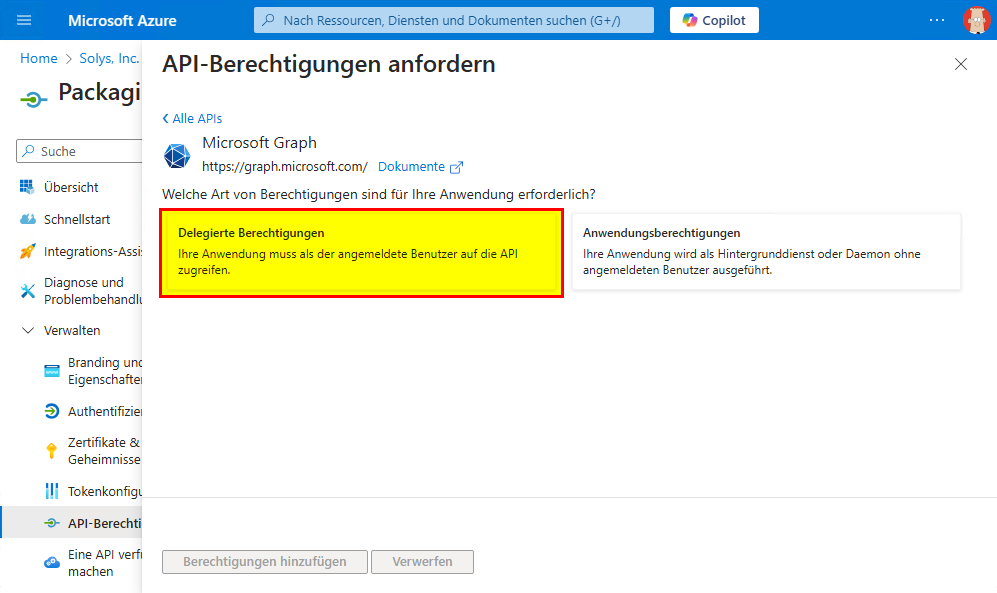
Task: Click the Microsoft Graph logo icon
Action: coord(177,156)
